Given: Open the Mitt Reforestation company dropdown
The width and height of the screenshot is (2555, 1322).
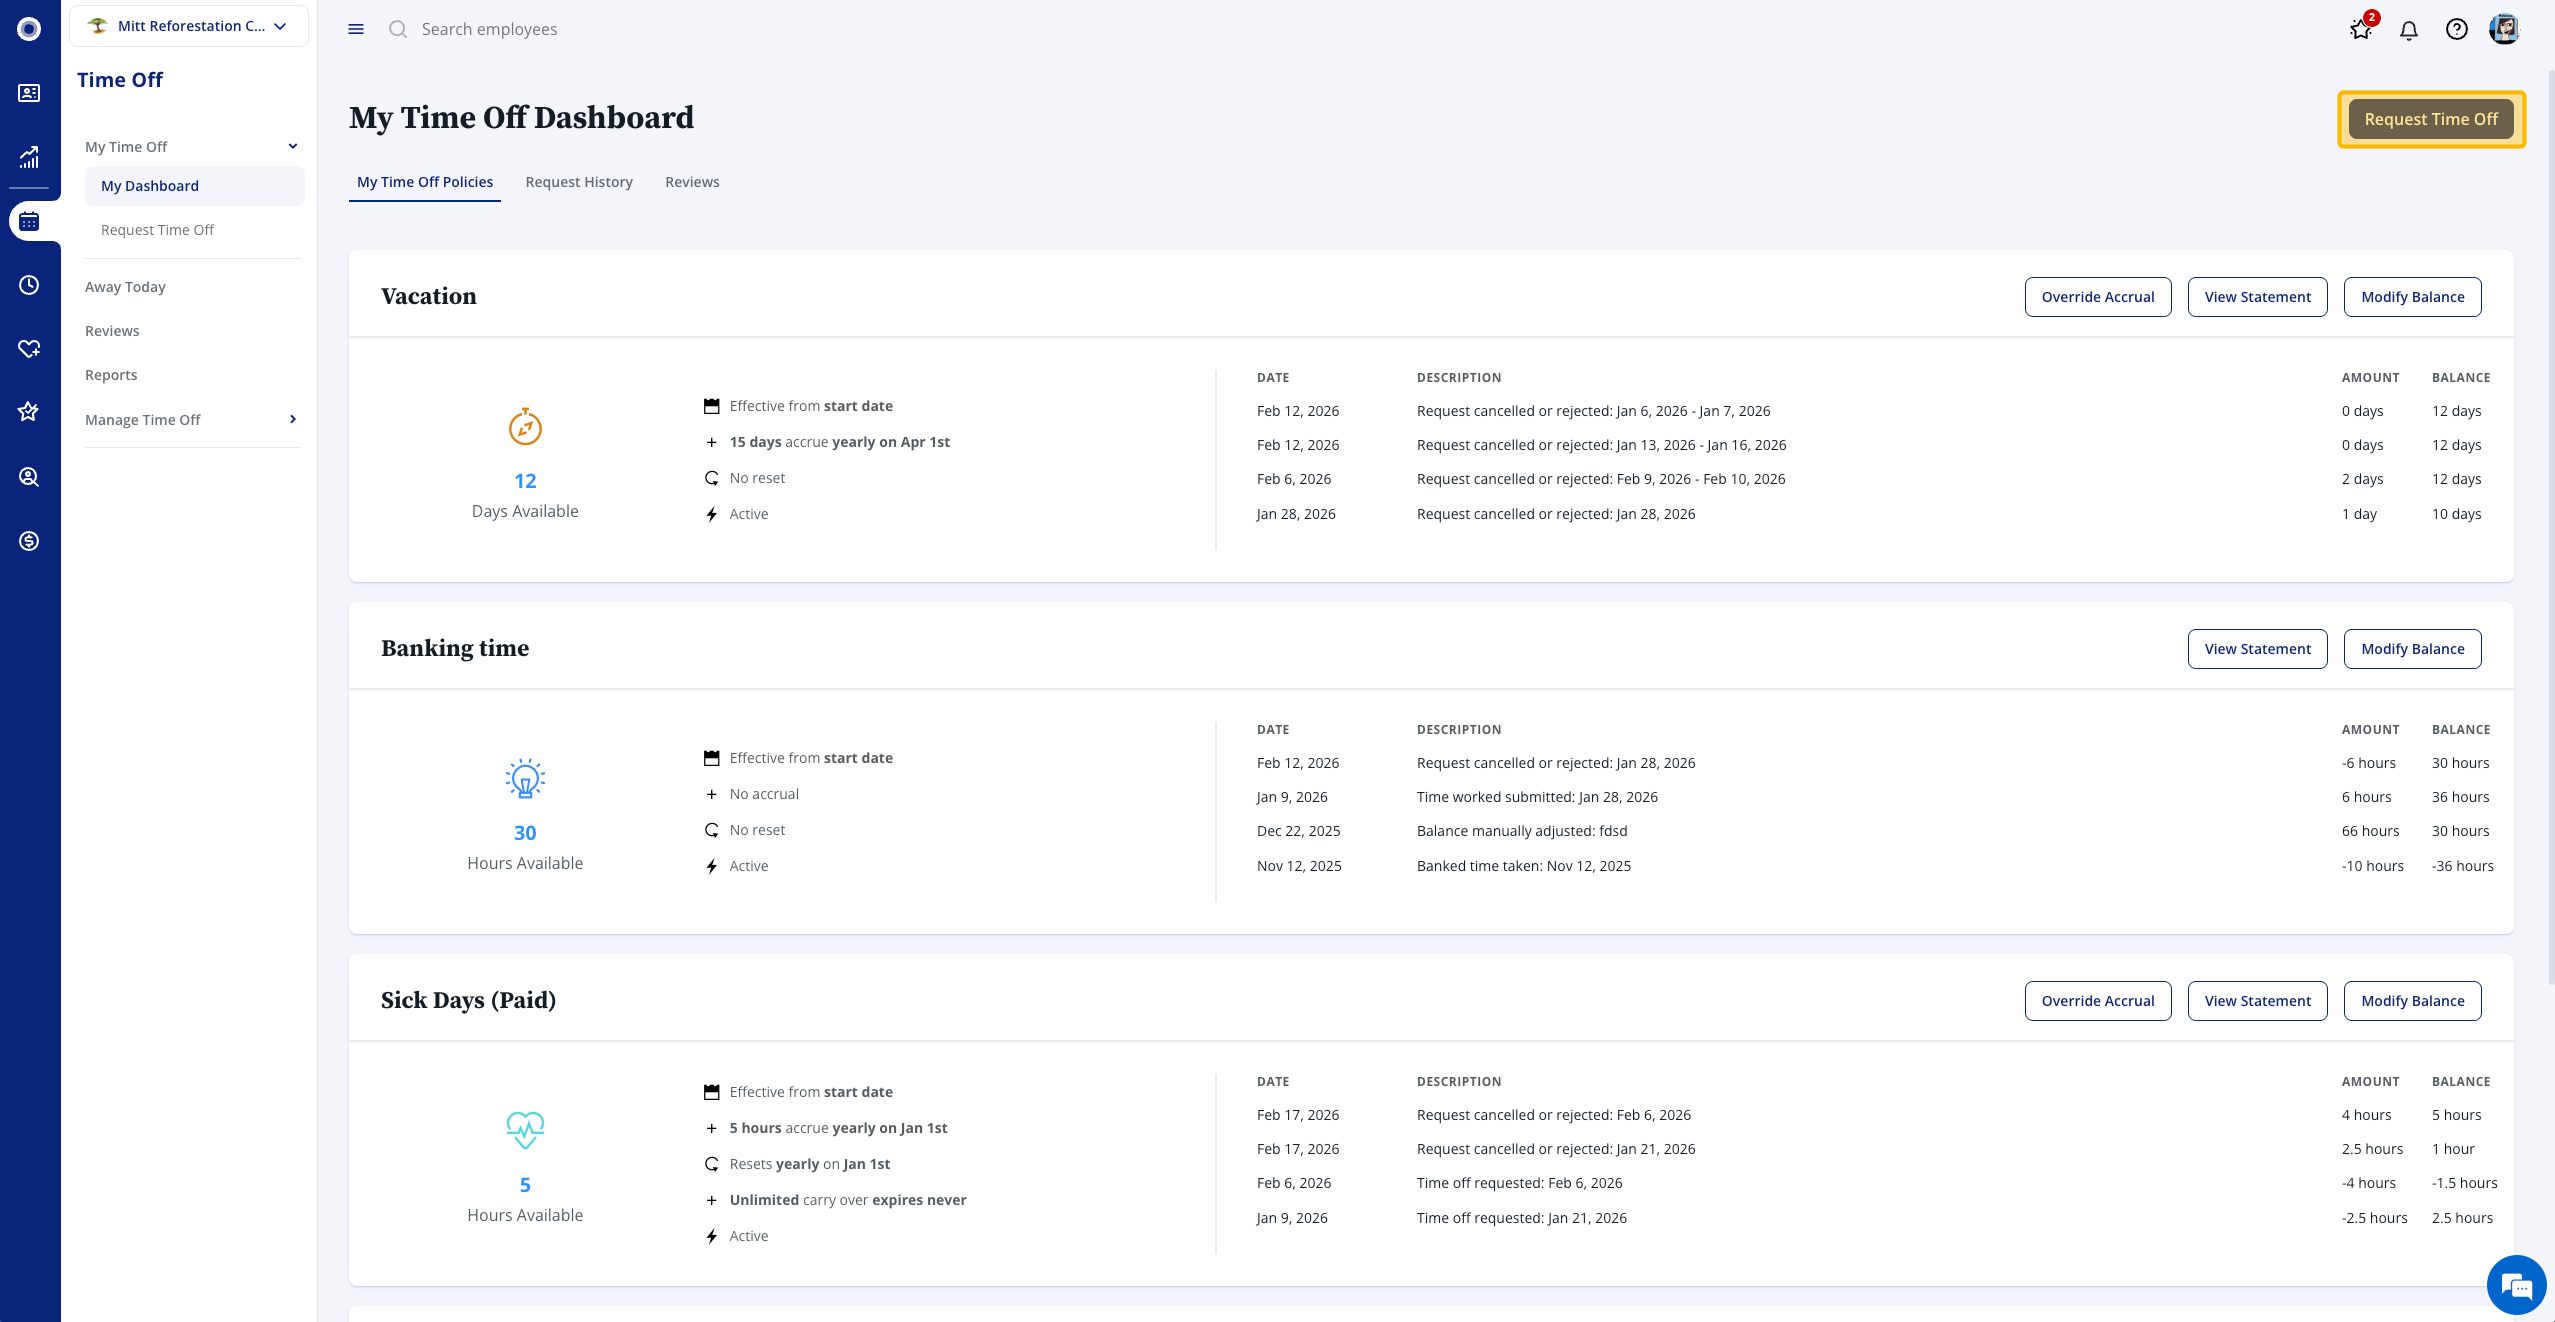Looking at the screenshot, I should click(189, 26).
